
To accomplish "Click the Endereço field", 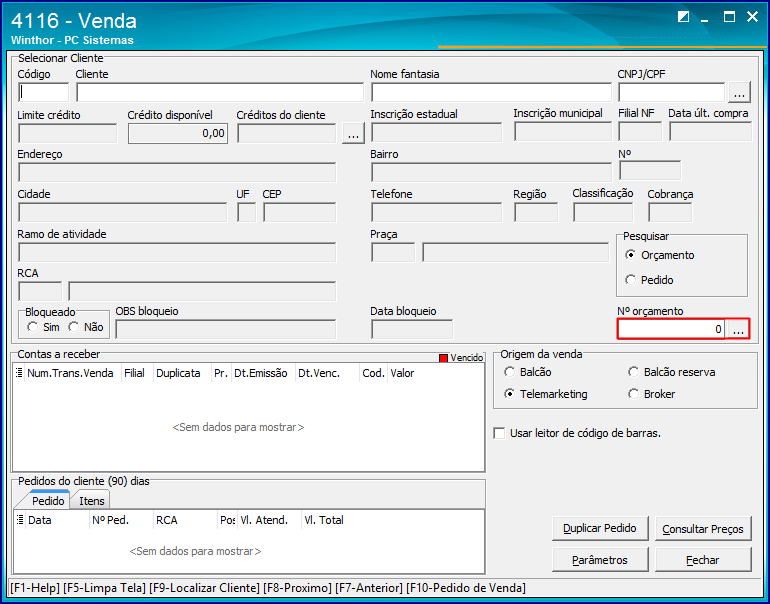I will pos(177,173).
